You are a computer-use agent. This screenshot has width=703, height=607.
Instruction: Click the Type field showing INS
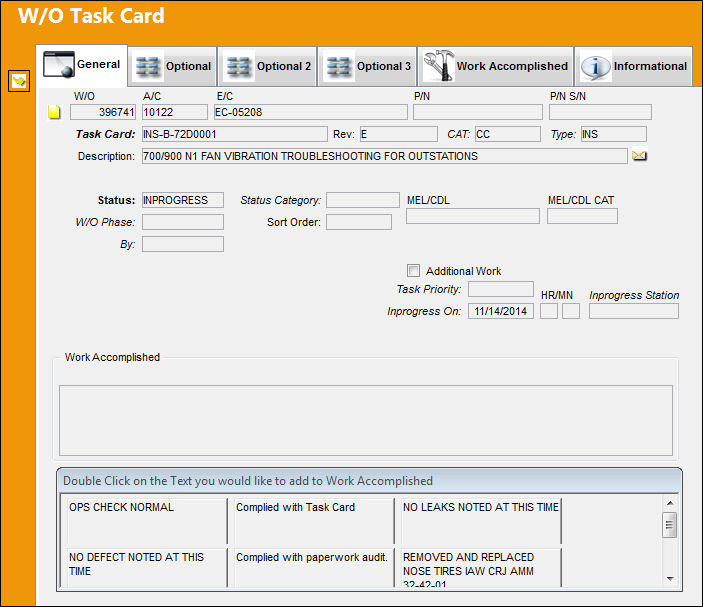pos(614,134)
